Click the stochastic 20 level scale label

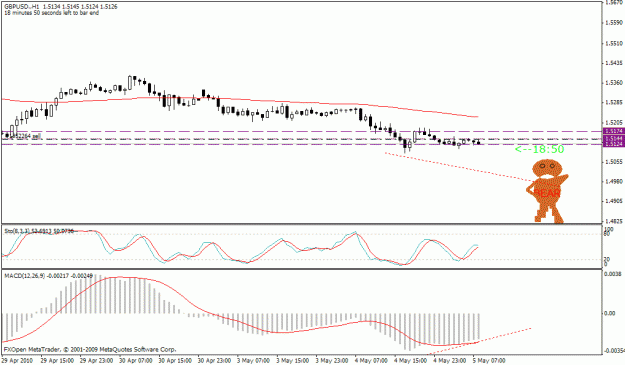(x=607, y=259)
